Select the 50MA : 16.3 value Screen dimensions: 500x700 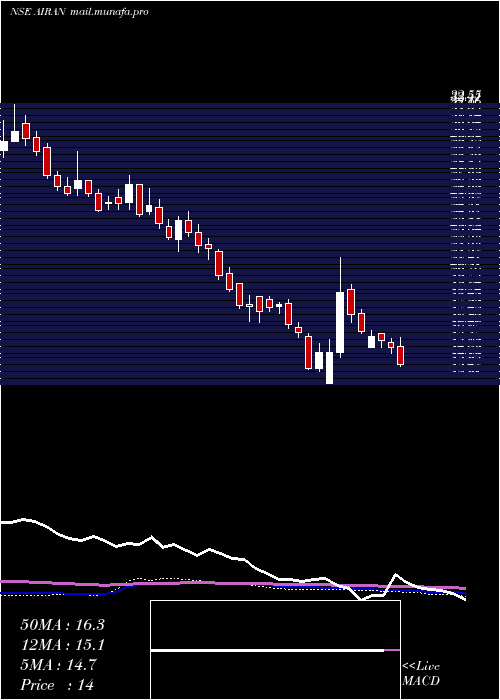click(62, 625)
